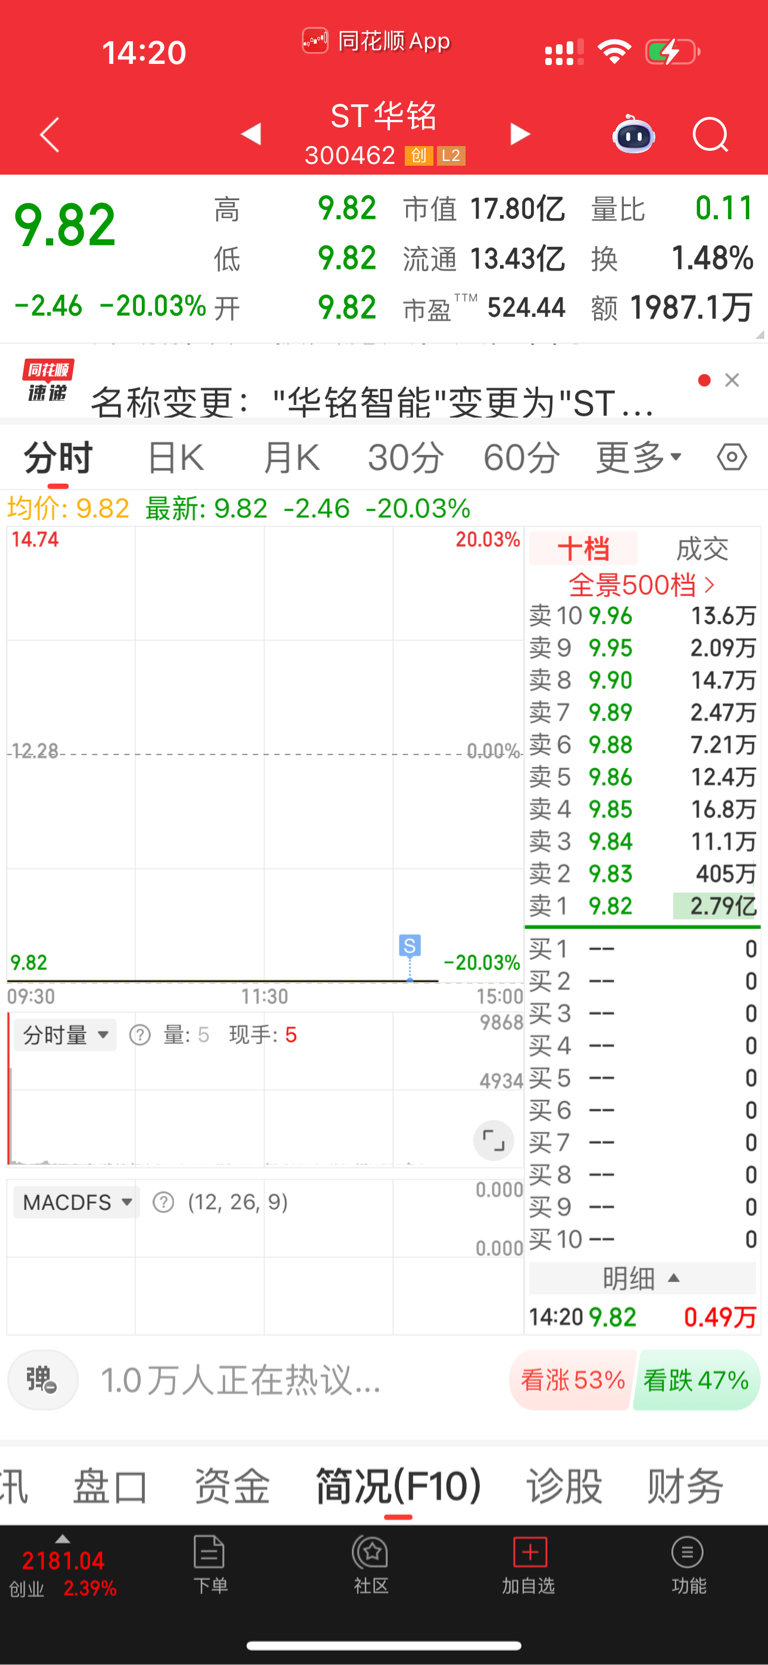
Task: Open the 盘口 bottom tab
Action: tap(110, 1486)
